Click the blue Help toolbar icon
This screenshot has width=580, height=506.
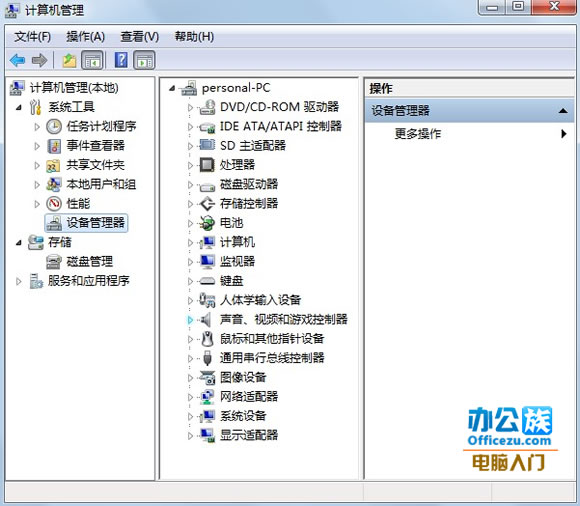[x=121, y=60]
